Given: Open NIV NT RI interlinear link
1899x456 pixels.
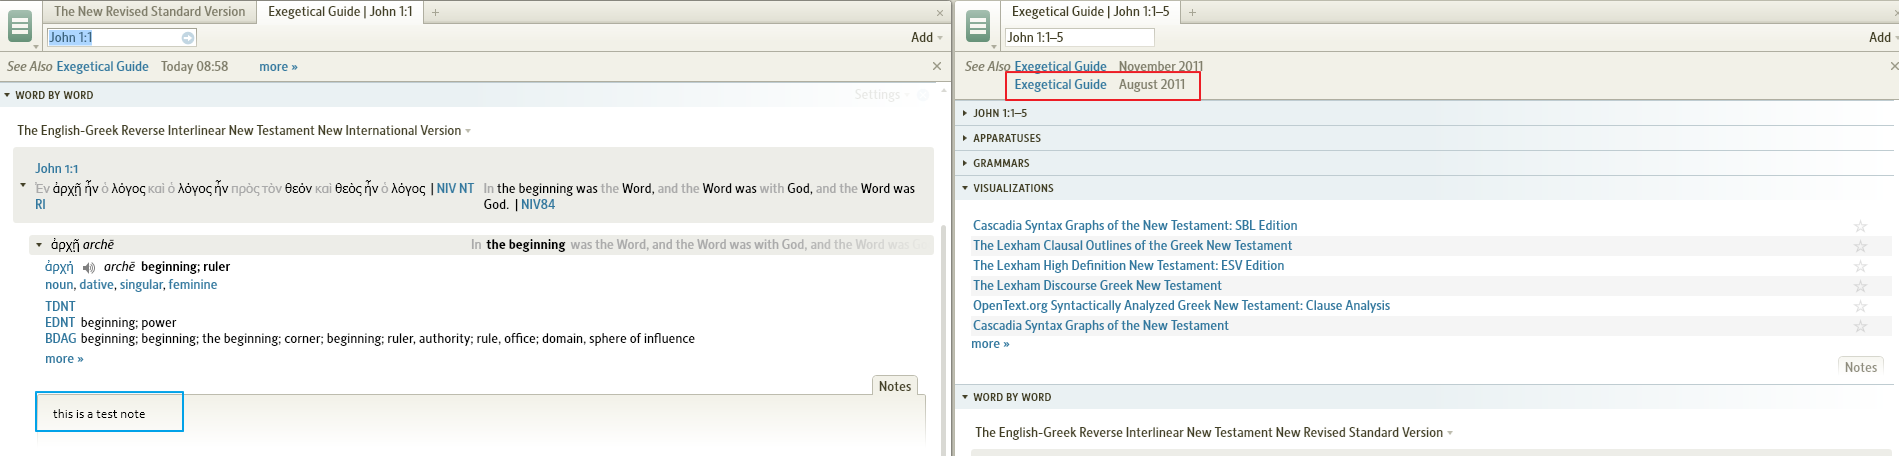Looking at the screenshot, I should click(455, 189).
